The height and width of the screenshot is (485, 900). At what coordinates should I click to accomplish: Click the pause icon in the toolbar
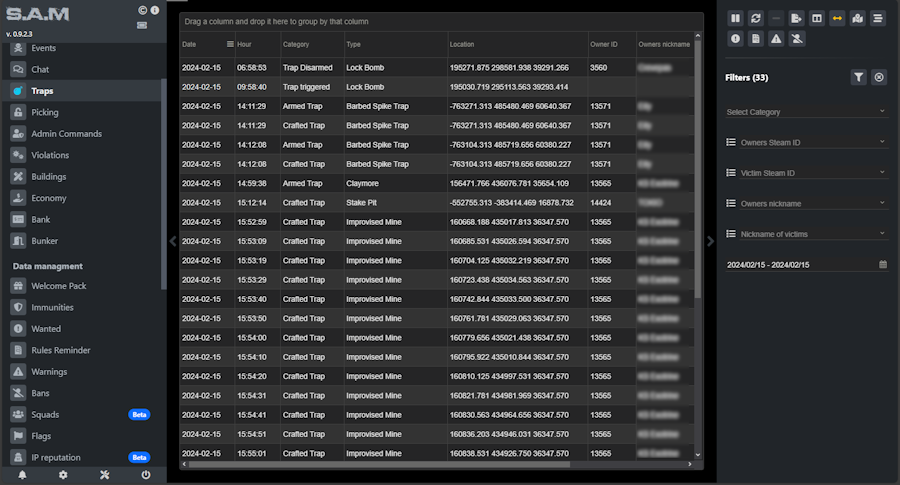click(x=735, y=18)
